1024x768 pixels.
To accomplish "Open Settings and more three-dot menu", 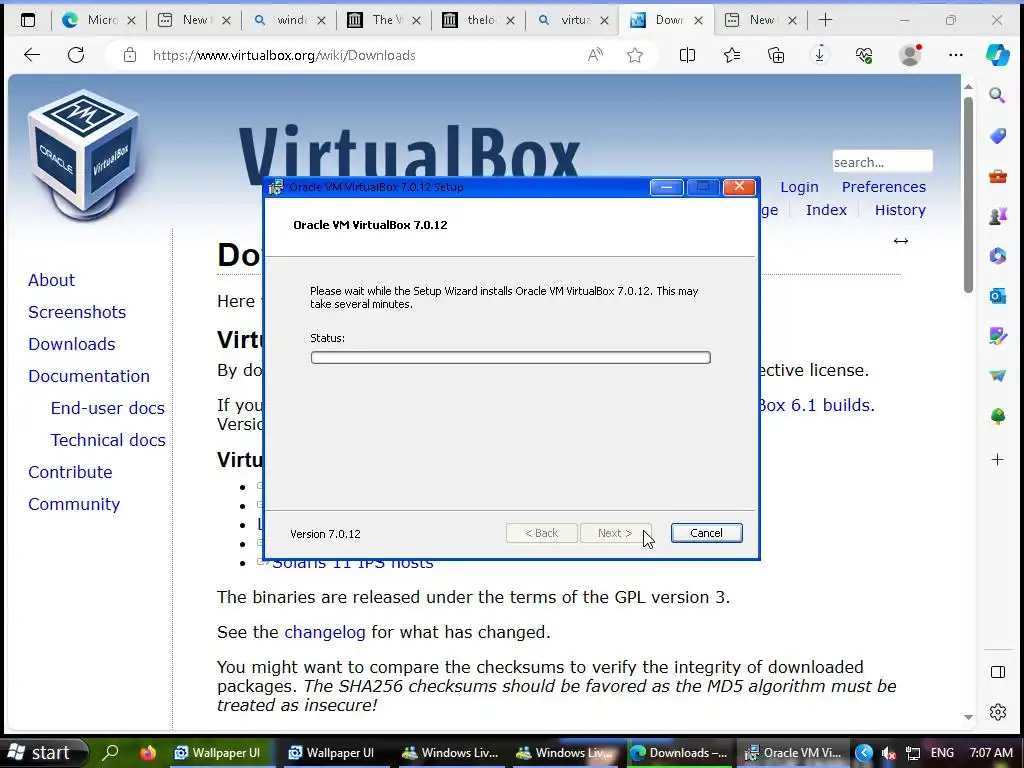I will tap(955, 55).
